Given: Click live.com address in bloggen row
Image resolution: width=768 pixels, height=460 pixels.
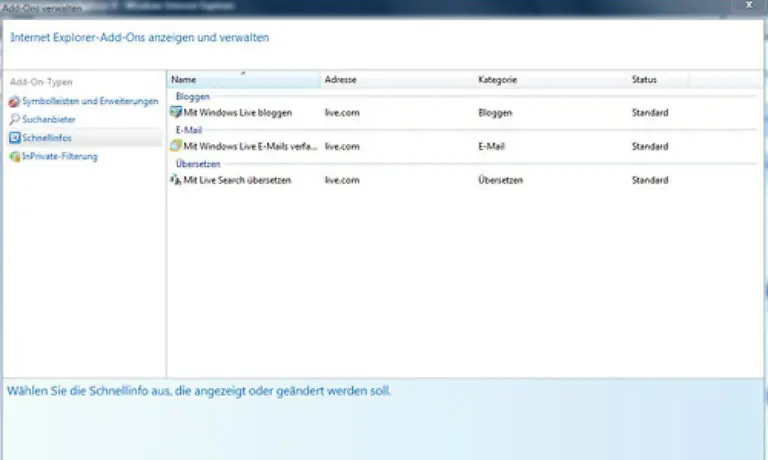Looking at the screenshot, I should tap(342, 113).
